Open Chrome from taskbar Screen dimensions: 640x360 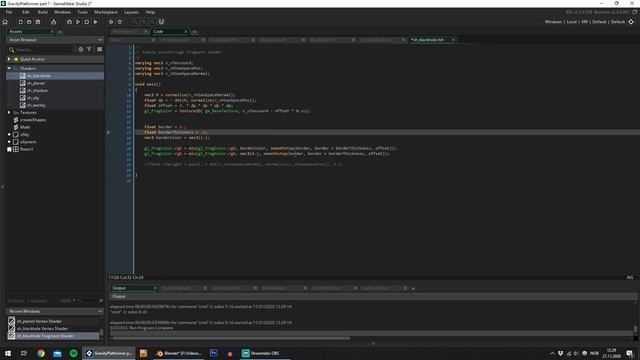(x=41, y=353)
